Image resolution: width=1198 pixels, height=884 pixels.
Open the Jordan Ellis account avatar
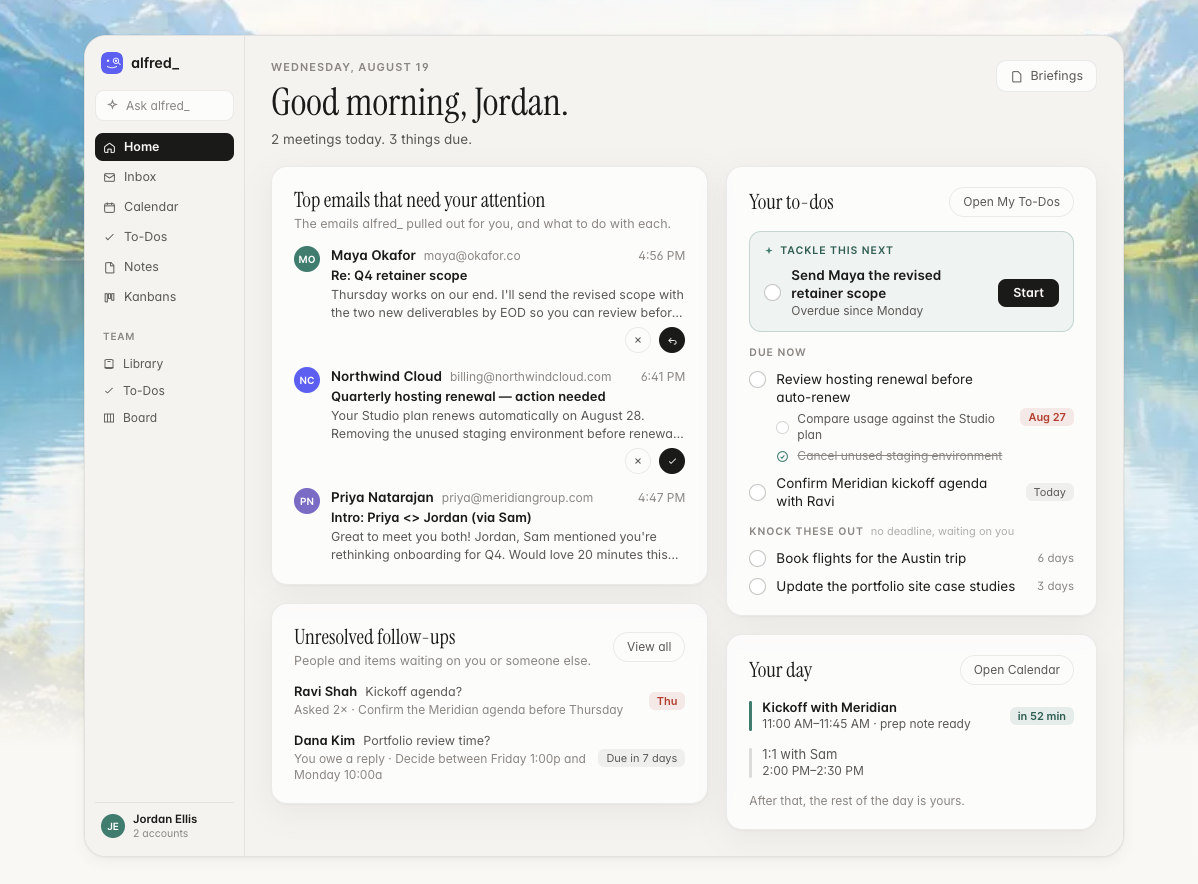point(113,825)
